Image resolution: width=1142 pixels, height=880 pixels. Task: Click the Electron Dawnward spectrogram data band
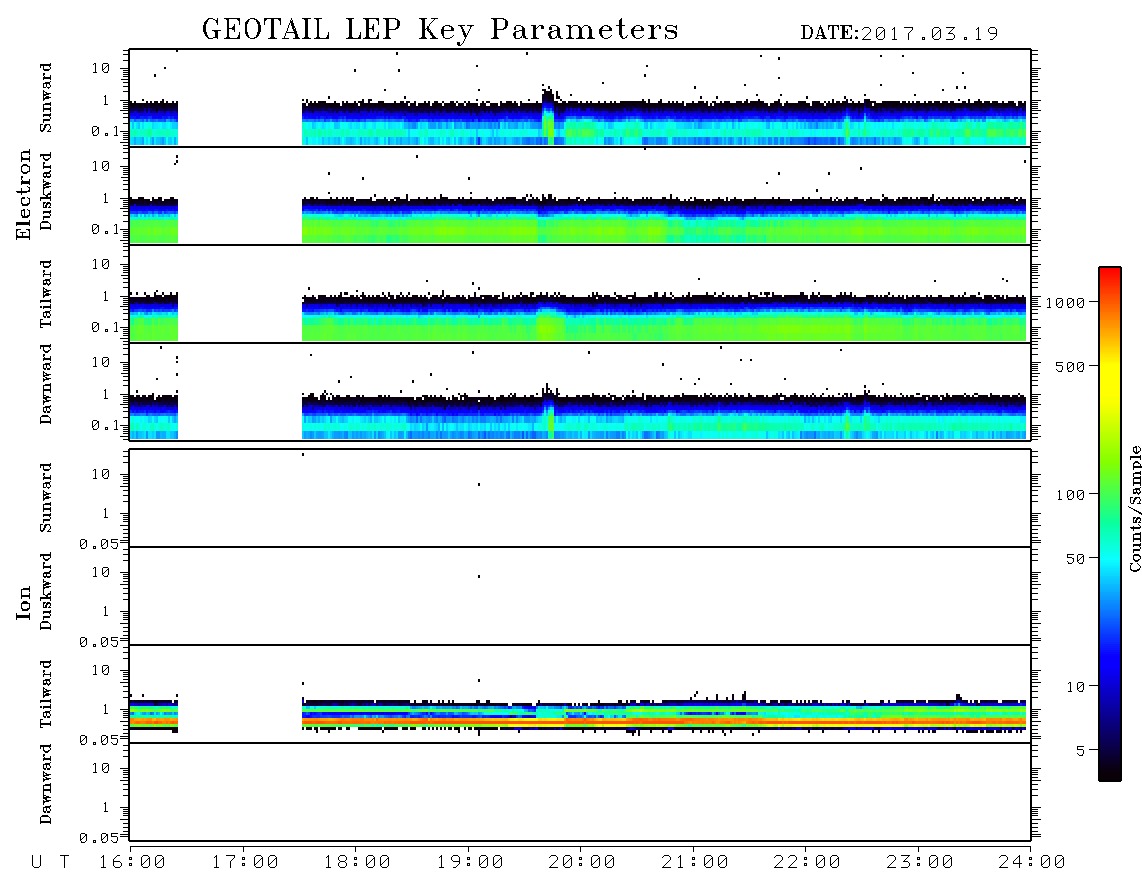(x=663, y=417)
